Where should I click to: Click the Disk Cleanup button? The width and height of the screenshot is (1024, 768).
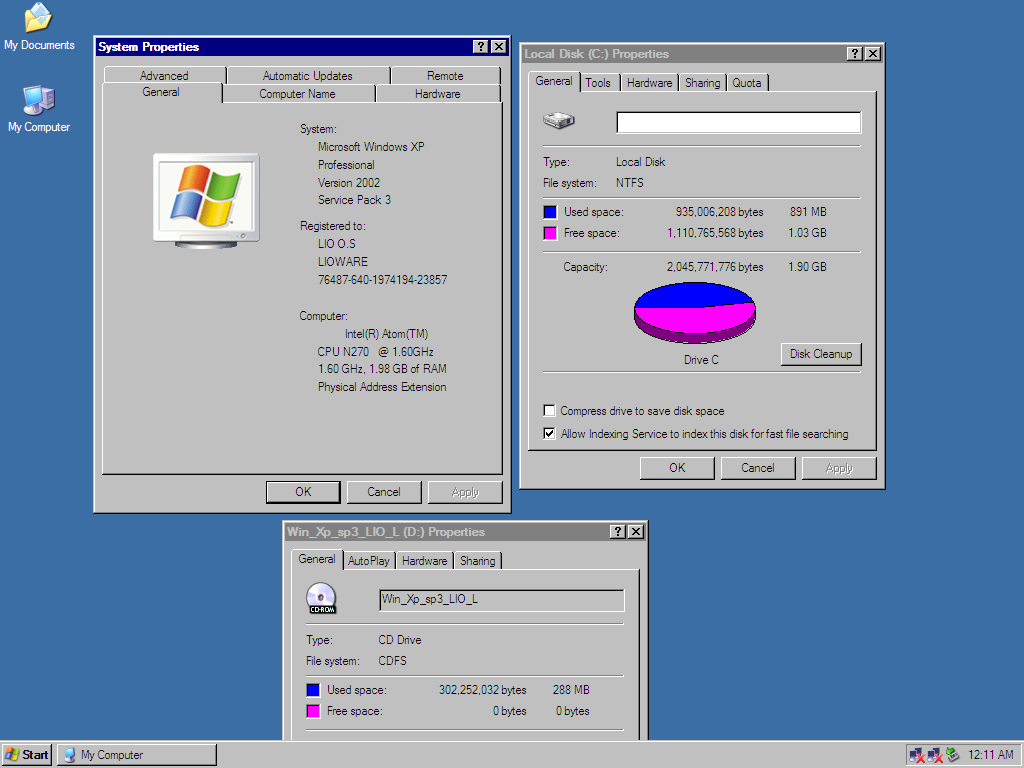point(821,354)
